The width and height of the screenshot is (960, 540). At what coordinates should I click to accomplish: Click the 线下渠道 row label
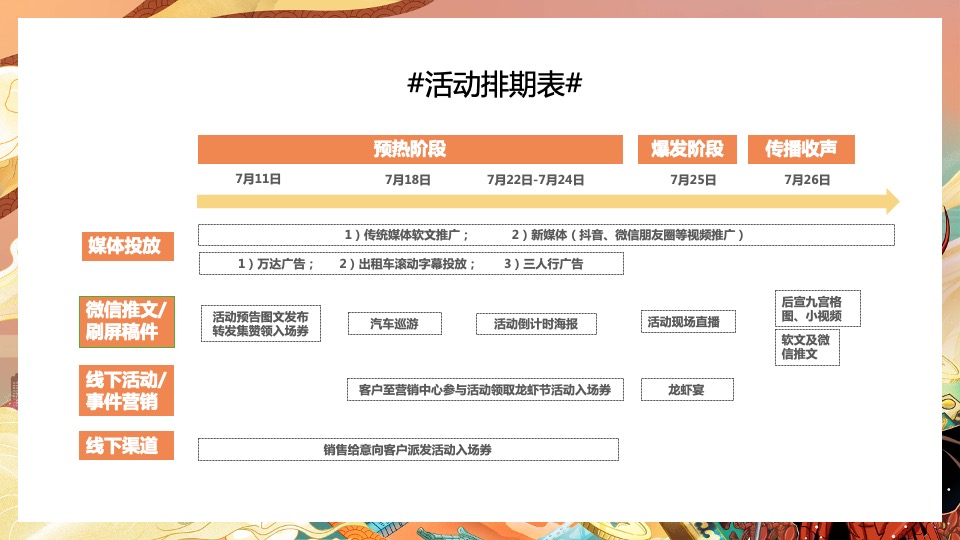pyautogui.click(x=126, y=445)
